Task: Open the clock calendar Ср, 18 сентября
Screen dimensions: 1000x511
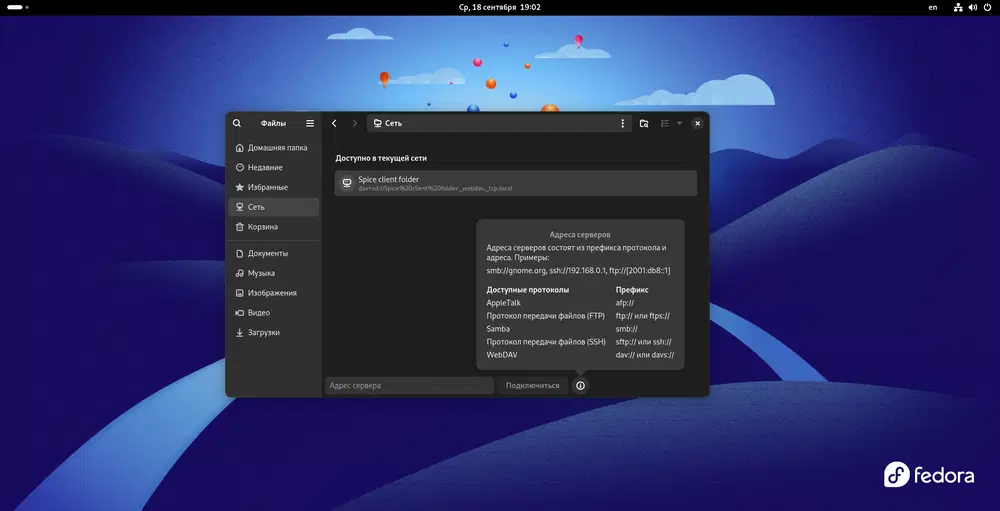Action: point(500,7)
